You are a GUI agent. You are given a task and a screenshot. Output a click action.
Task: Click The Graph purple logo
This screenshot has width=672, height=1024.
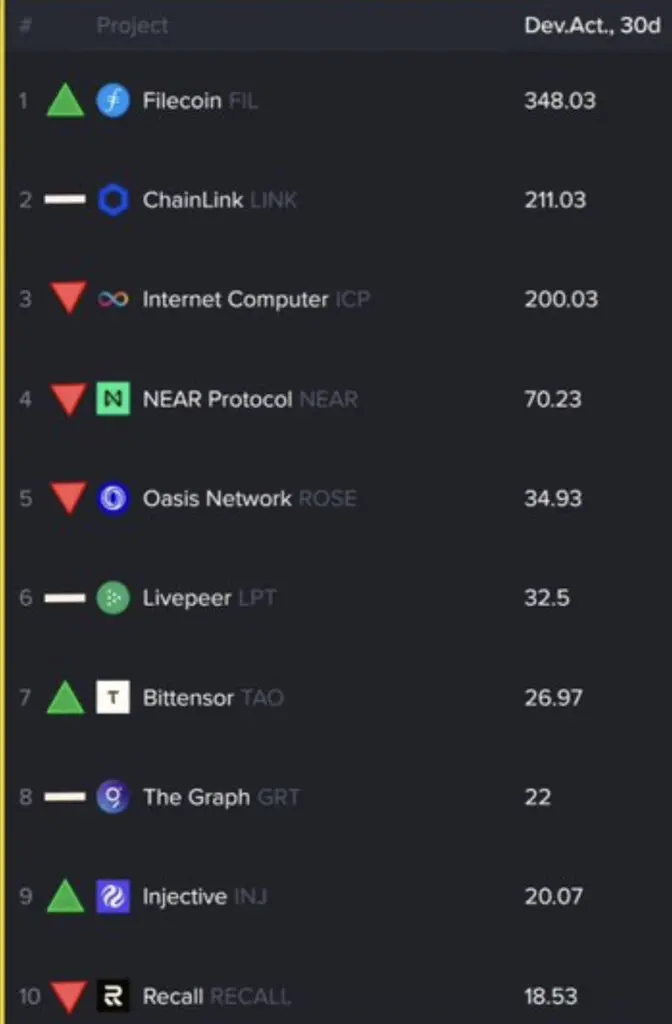(x=113, y=797)
